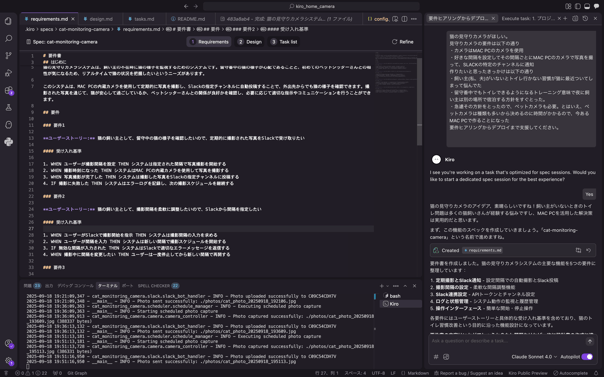
Task: Open the Kiro ghost panel in sidebar
Action: pyautogui.click(x=8, y=125)
